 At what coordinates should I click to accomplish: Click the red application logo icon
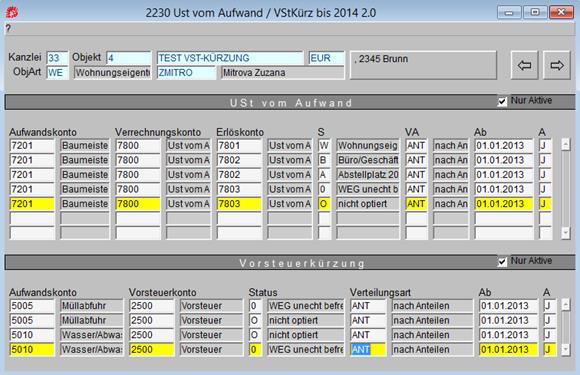tap(12, 13)
